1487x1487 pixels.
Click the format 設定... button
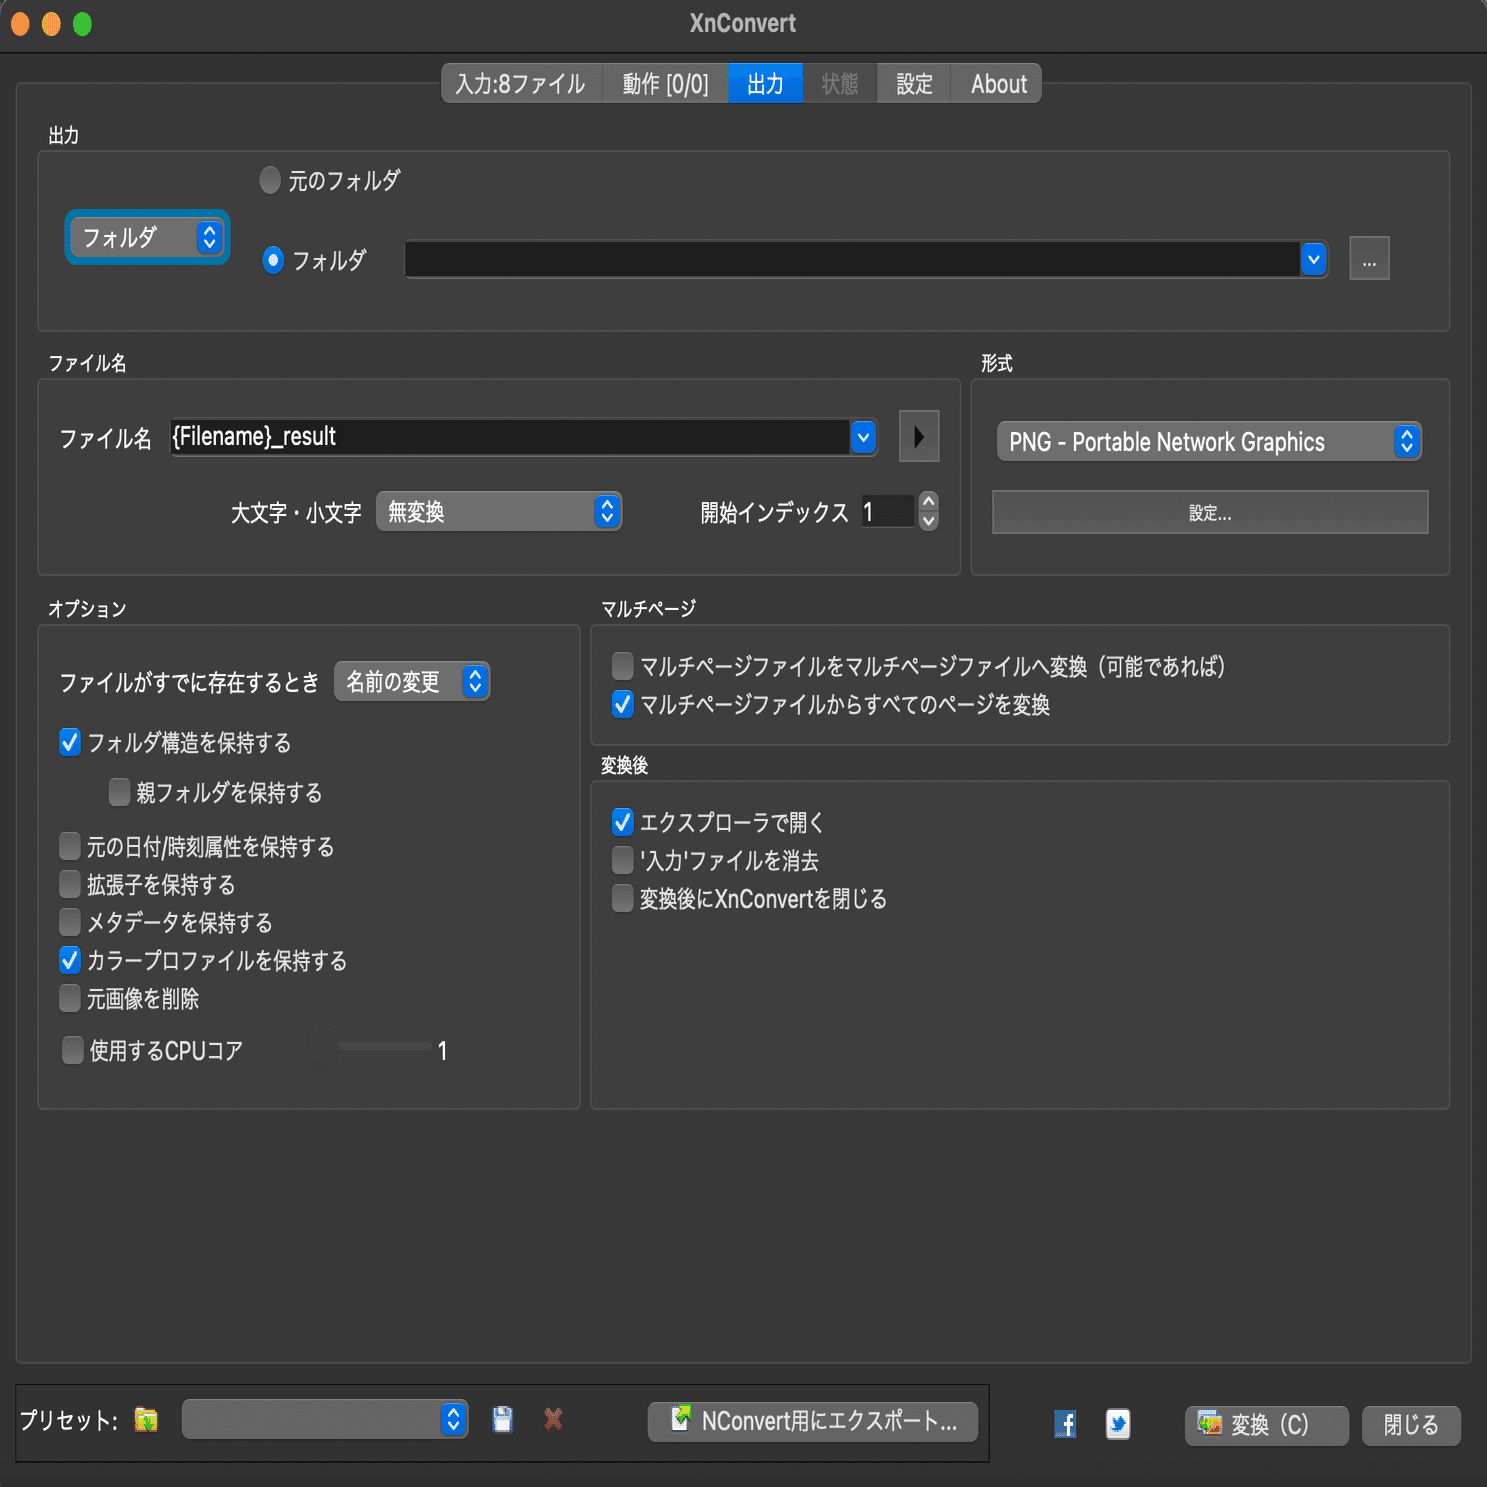point(1209,512)
